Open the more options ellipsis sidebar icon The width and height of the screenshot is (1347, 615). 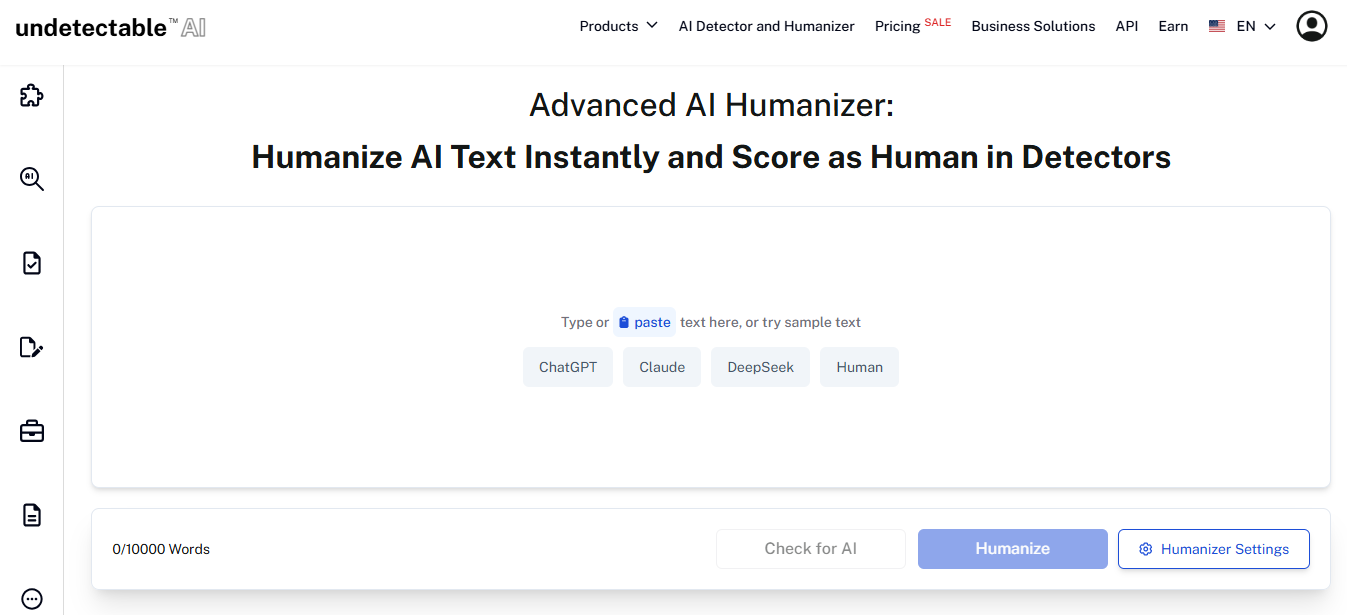(32, 599)
